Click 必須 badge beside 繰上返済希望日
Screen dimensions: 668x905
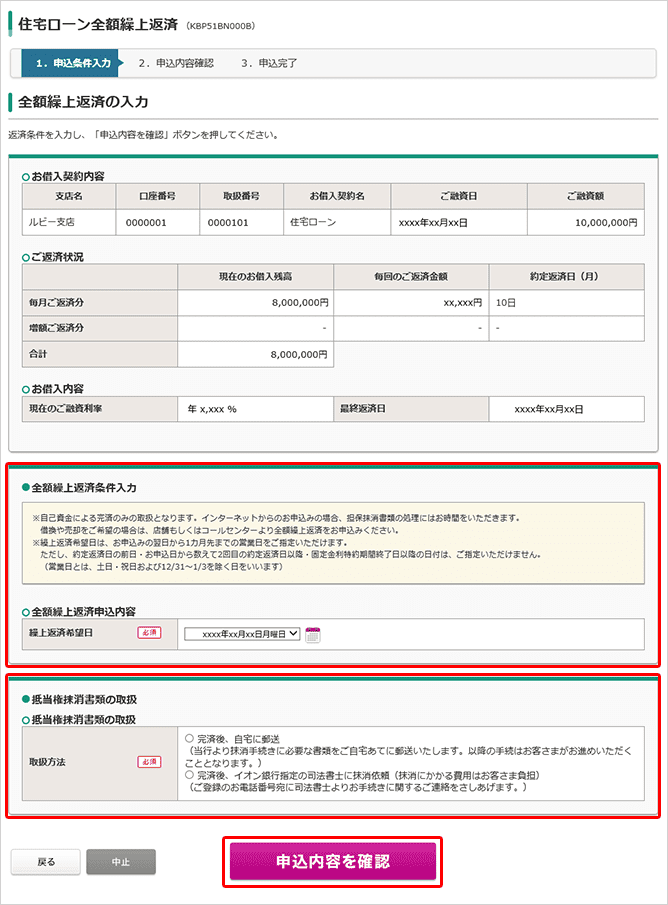point(149,633)
